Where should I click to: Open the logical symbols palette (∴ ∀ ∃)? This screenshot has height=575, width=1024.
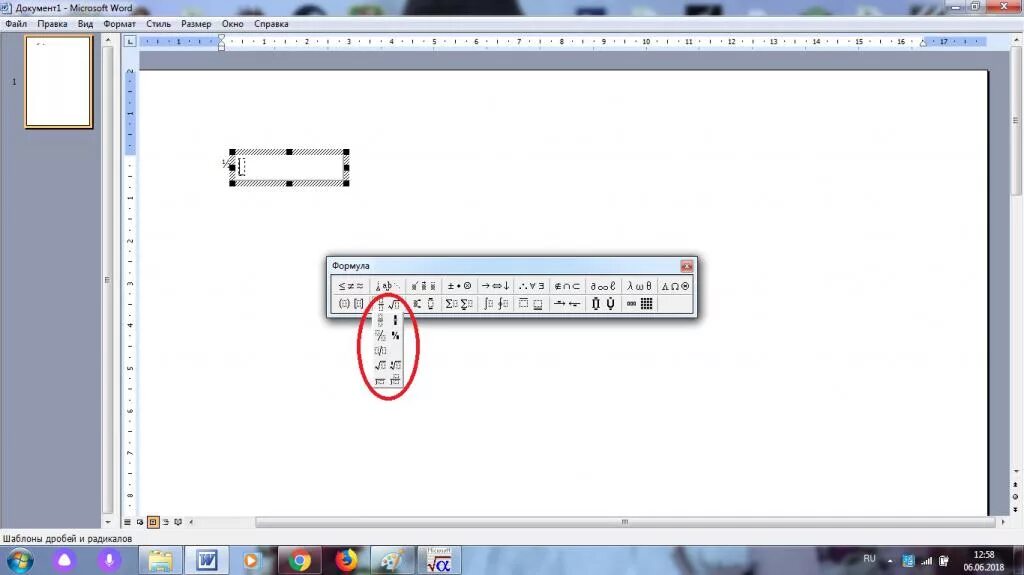pos(531,286)
